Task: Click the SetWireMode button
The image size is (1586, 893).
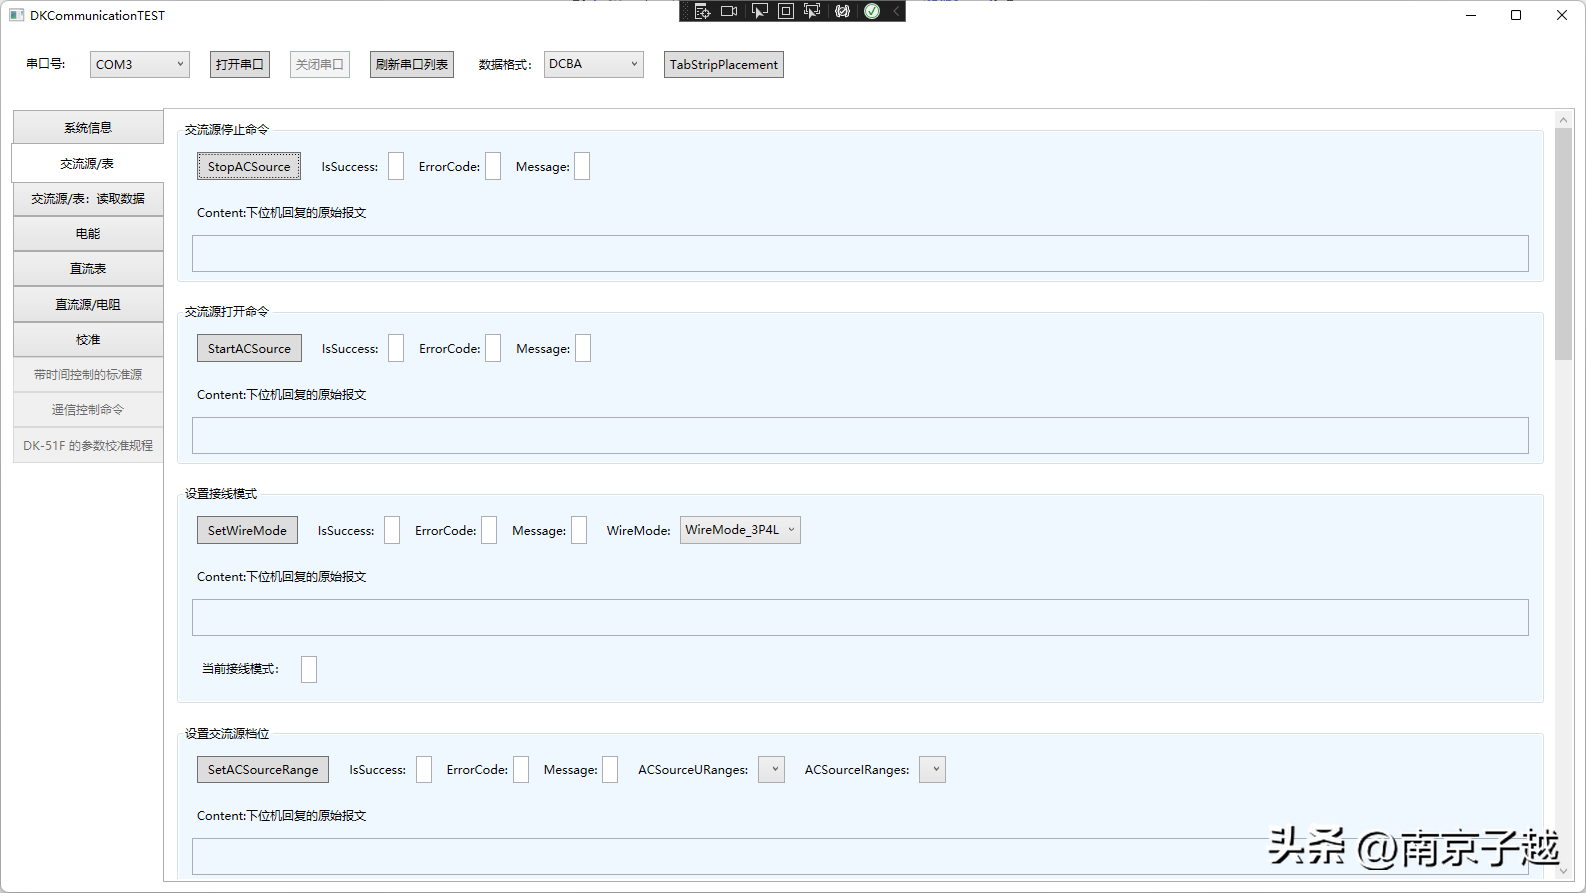Action: pos(247,530)
